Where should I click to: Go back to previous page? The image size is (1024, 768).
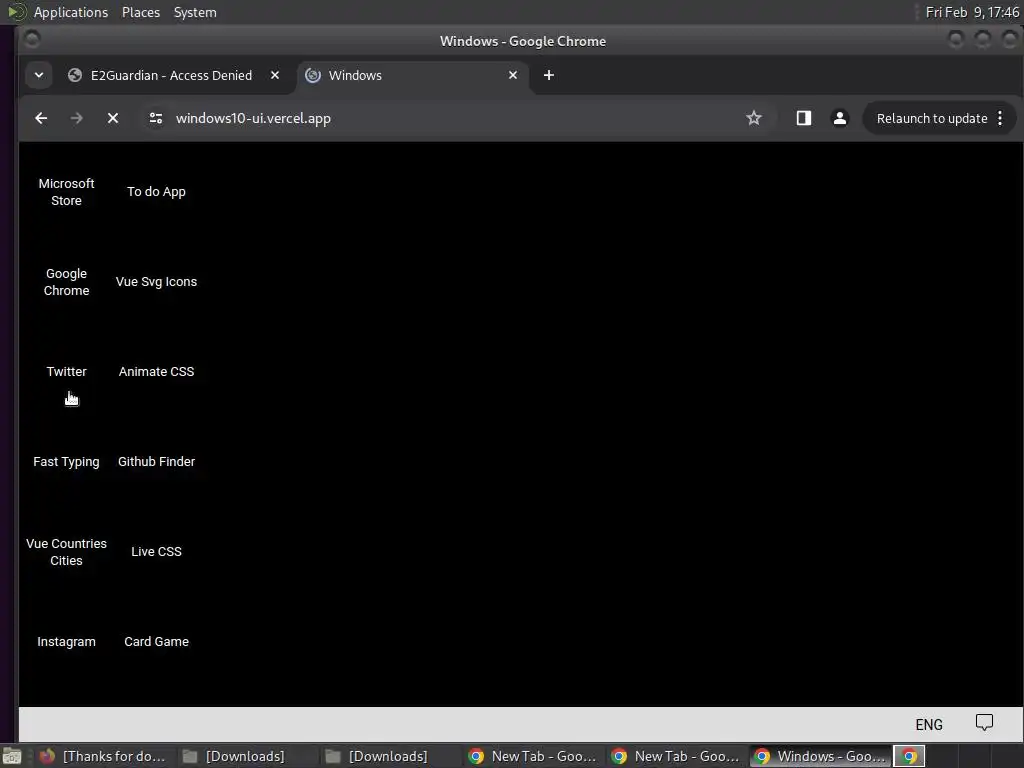pyautogui.click(x=41, y=118)
